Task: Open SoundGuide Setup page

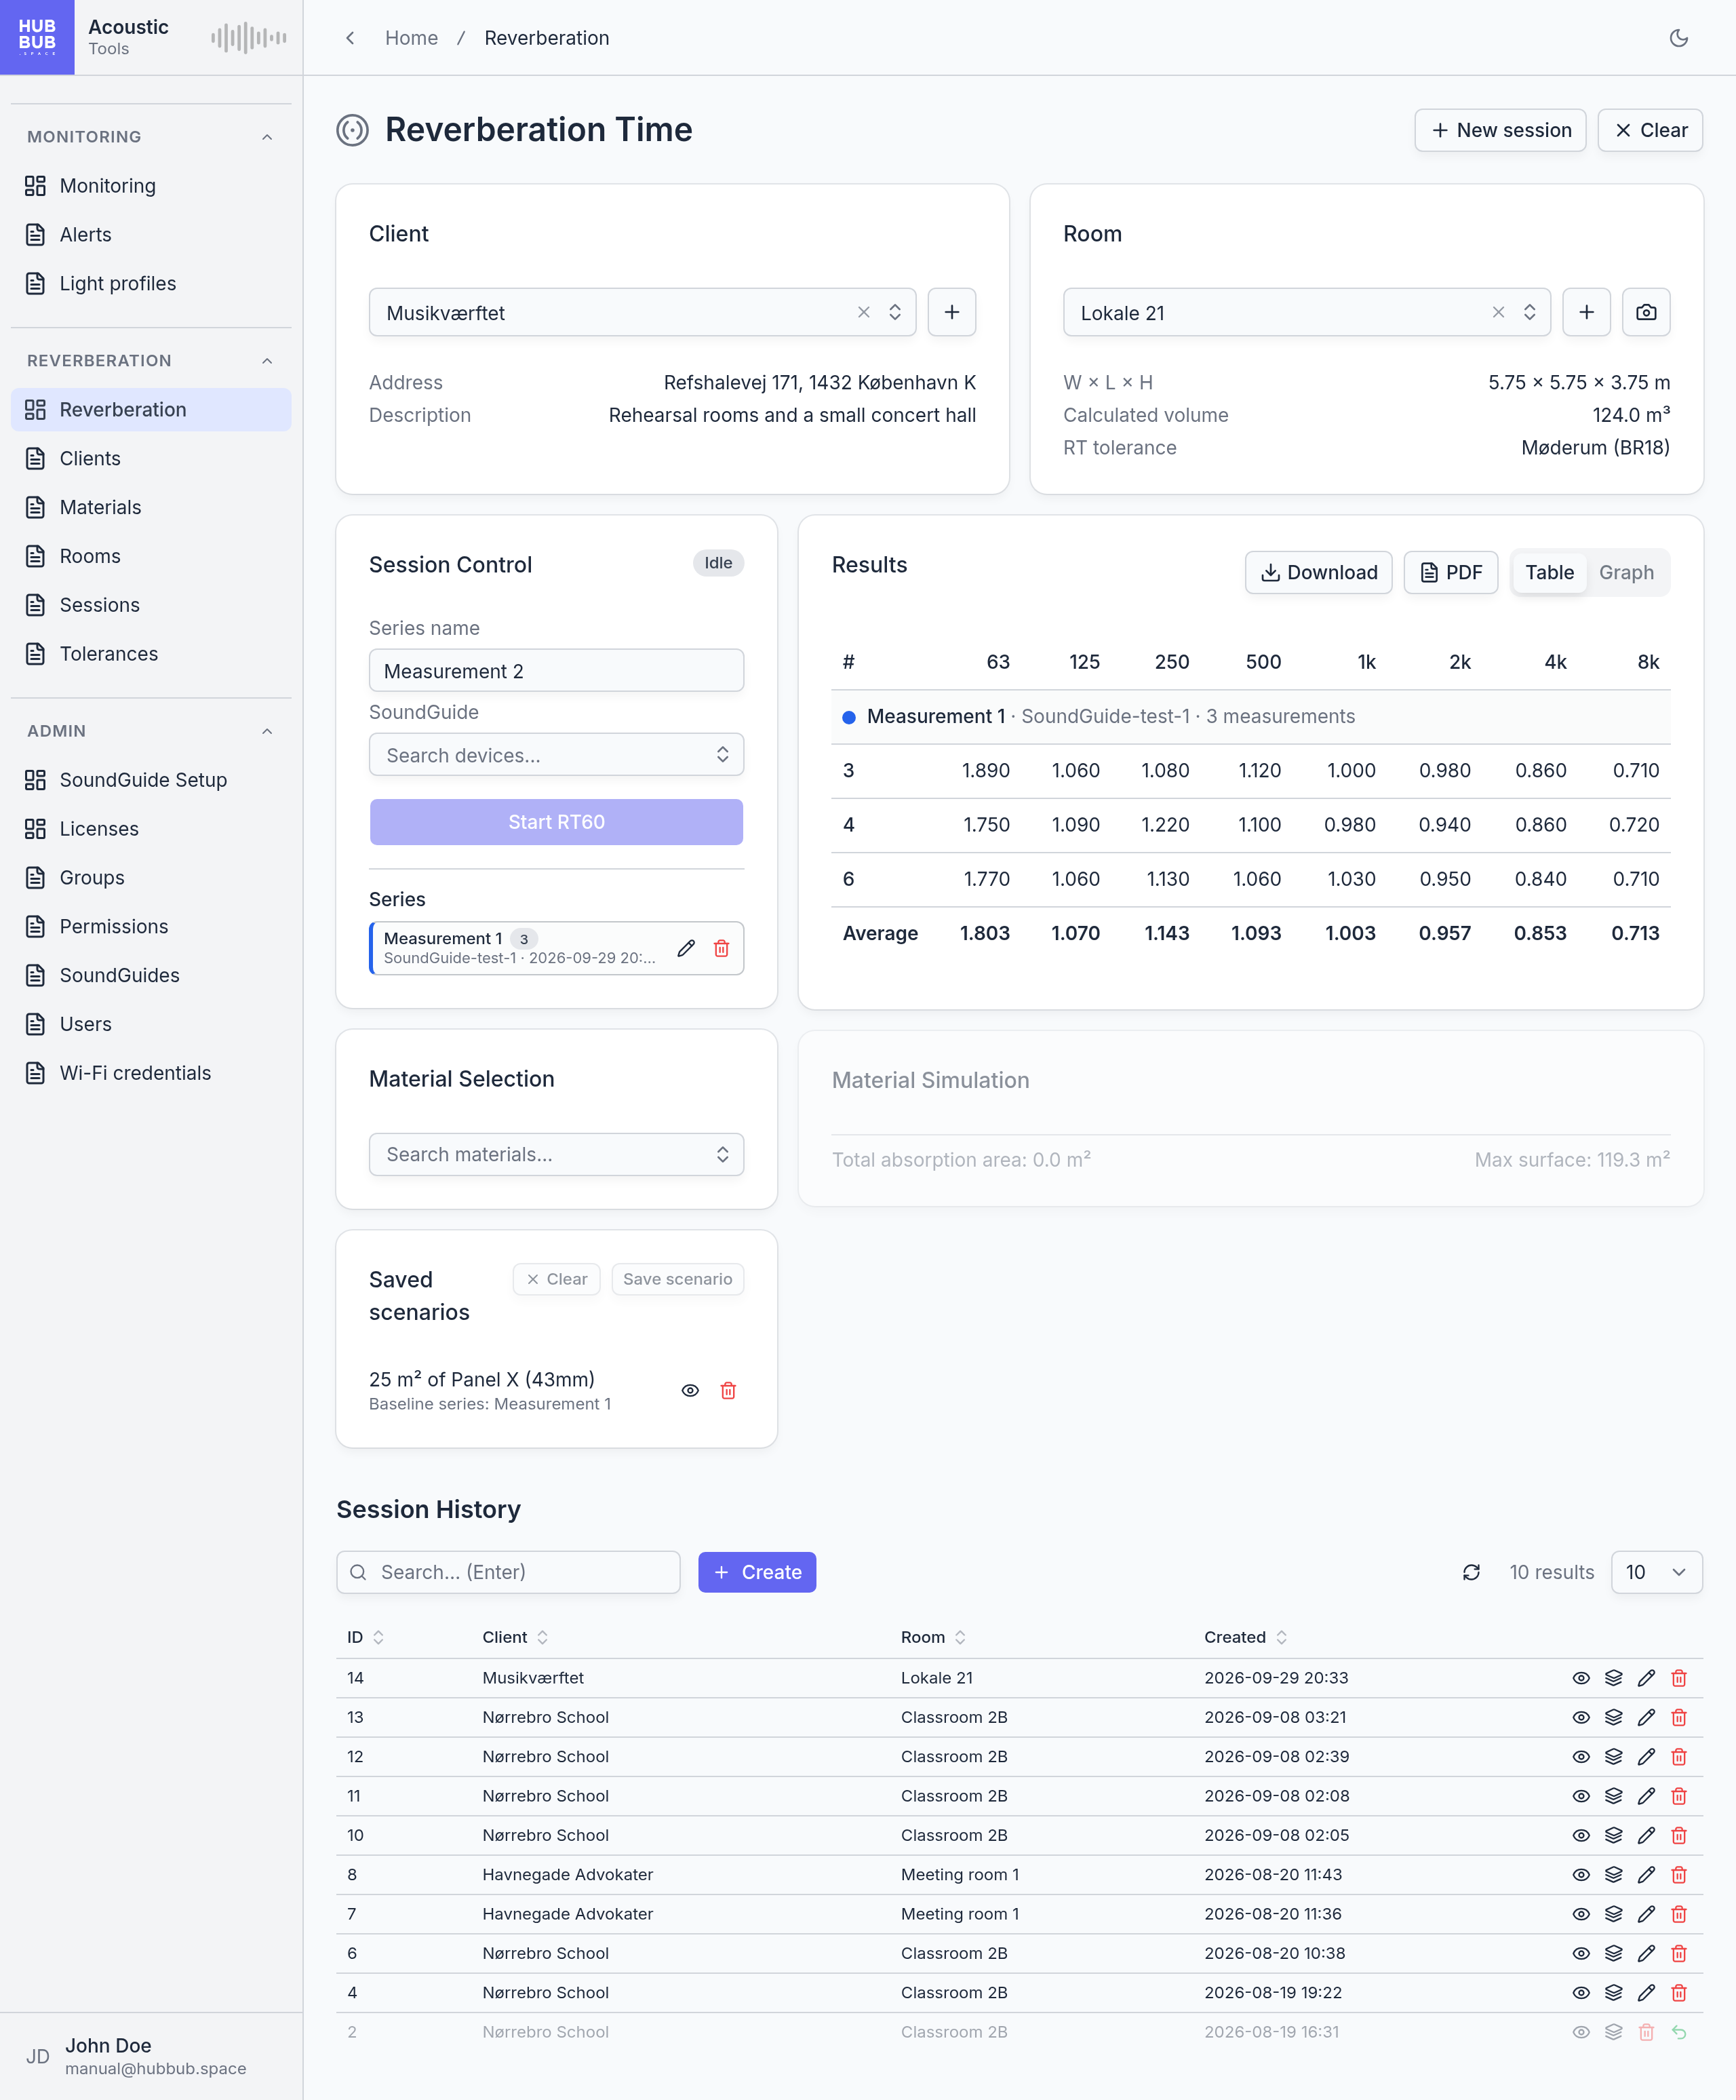Action: (x=151, y=780)
